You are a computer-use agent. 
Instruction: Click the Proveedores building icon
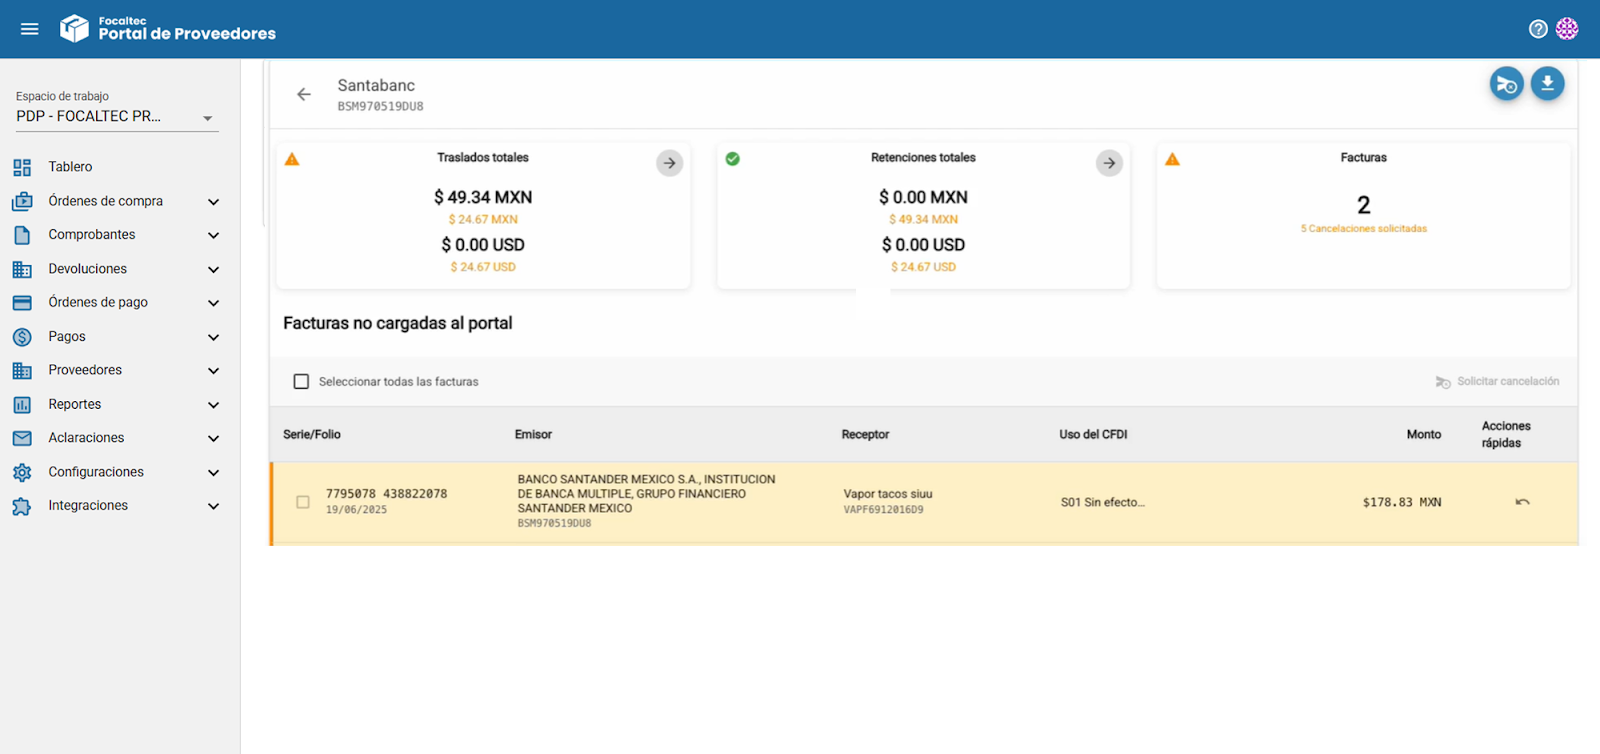(22, 370)
